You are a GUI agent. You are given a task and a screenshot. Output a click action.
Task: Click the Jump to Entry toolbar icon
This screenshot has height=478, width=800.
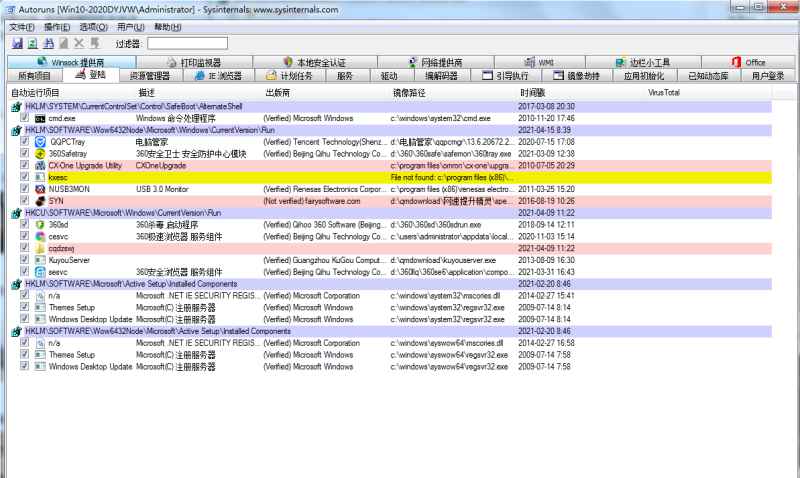coord(95,43)
